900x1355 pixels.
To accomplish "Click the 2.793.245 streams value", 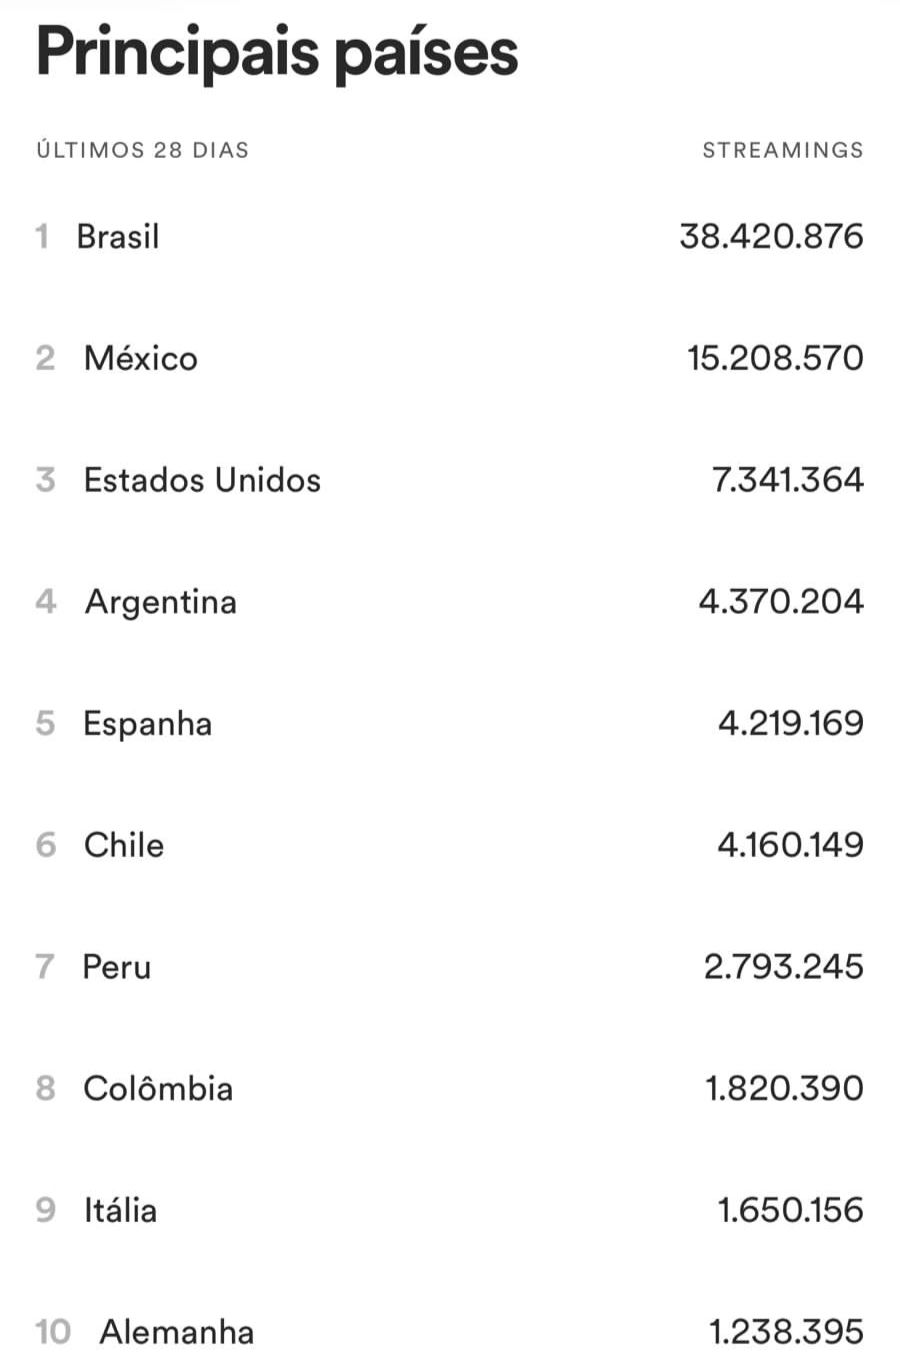I will click(783, 967).
